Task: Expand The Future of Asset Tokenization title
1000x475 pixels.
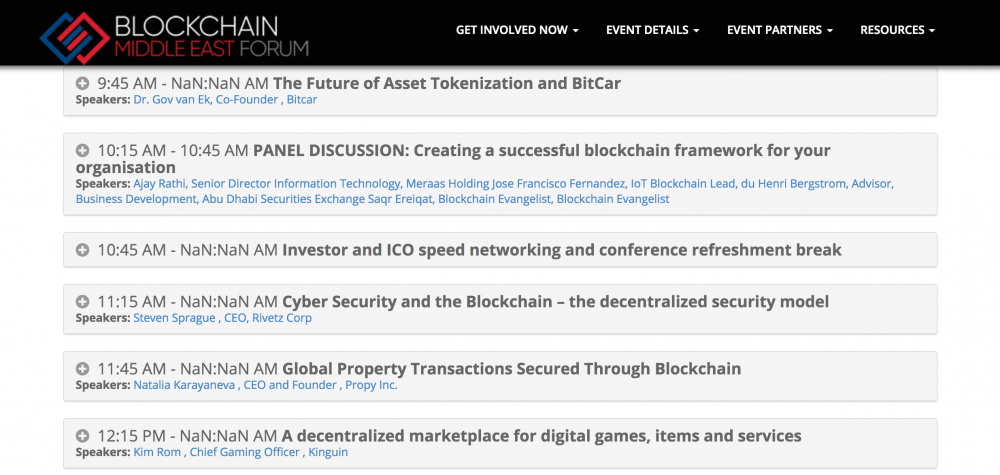Action: (x=447, y=83)
